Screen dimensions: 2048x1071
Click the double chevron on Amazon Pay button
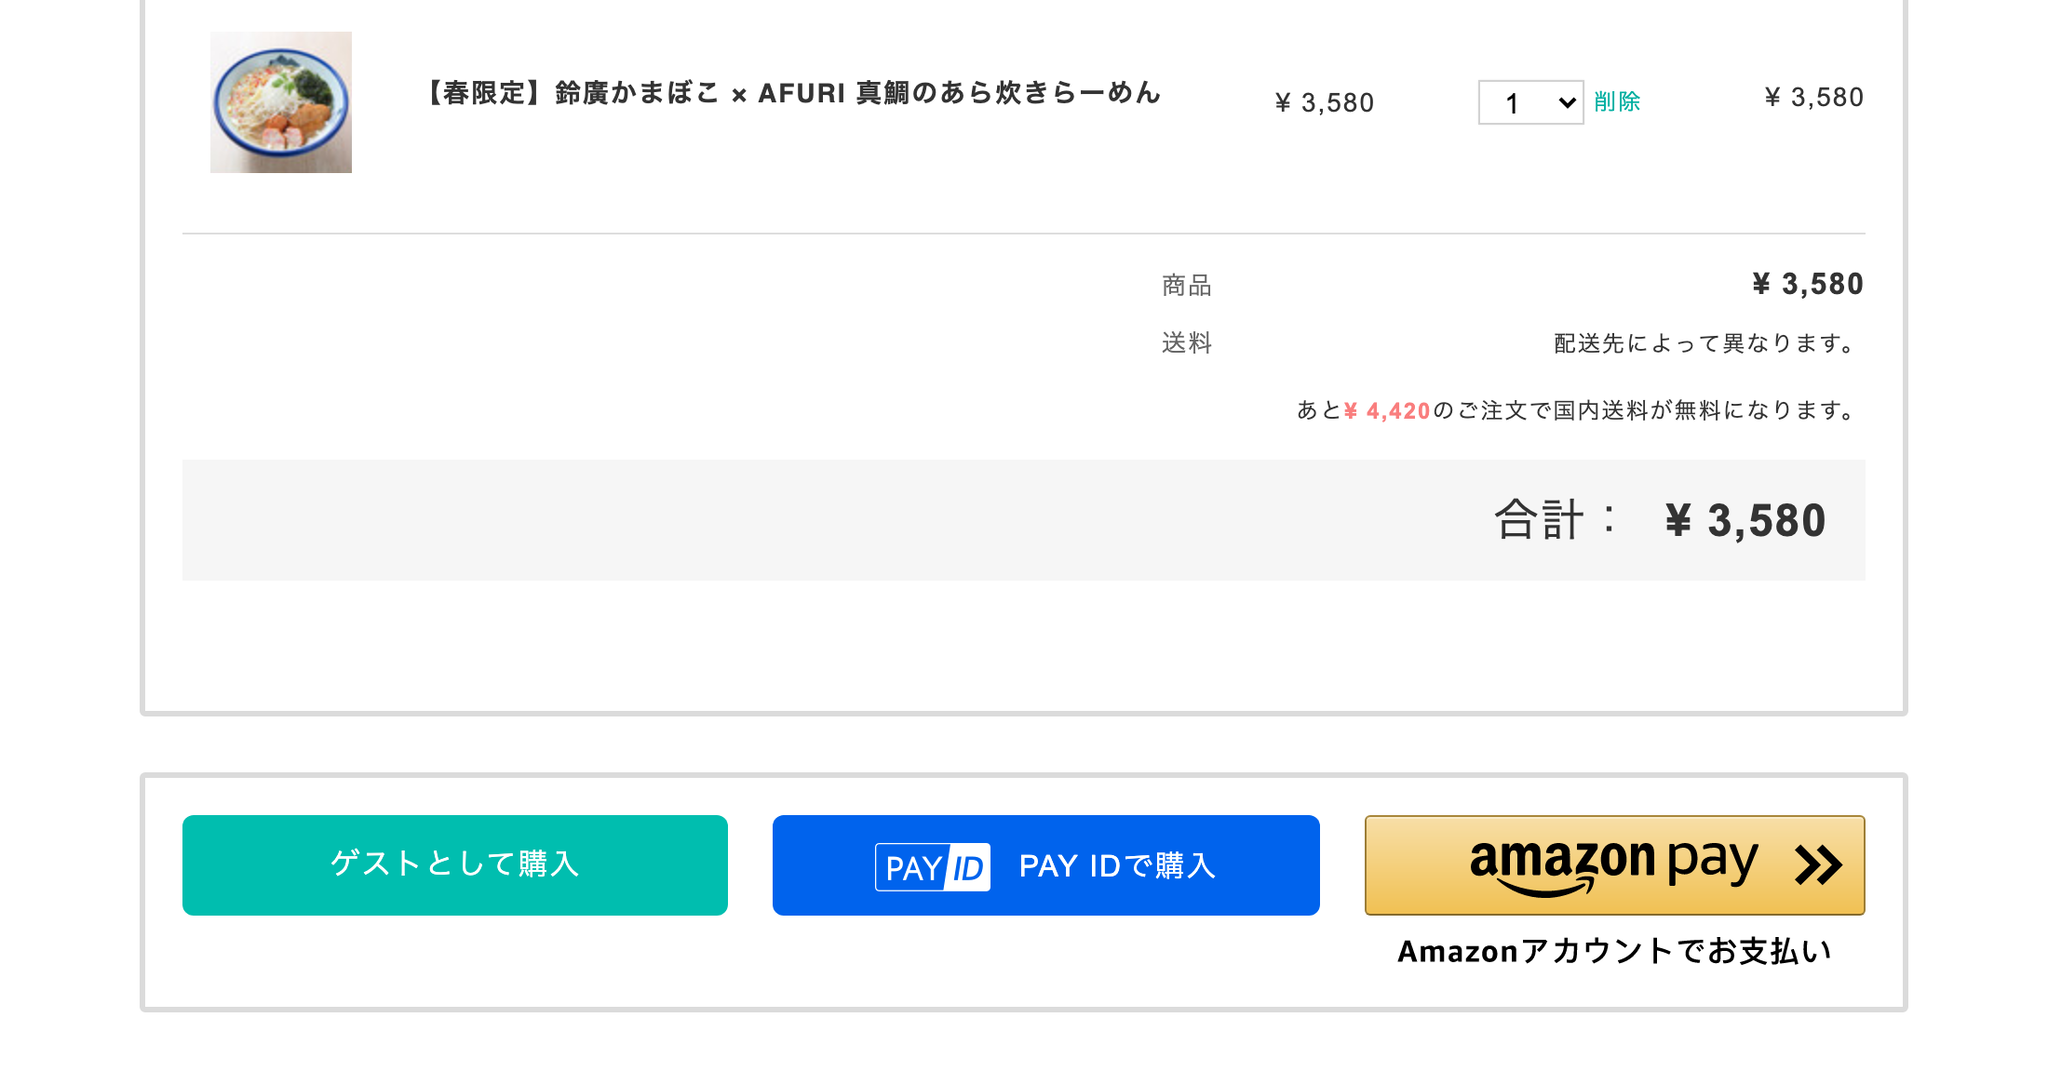click(x=1818, y=865)
